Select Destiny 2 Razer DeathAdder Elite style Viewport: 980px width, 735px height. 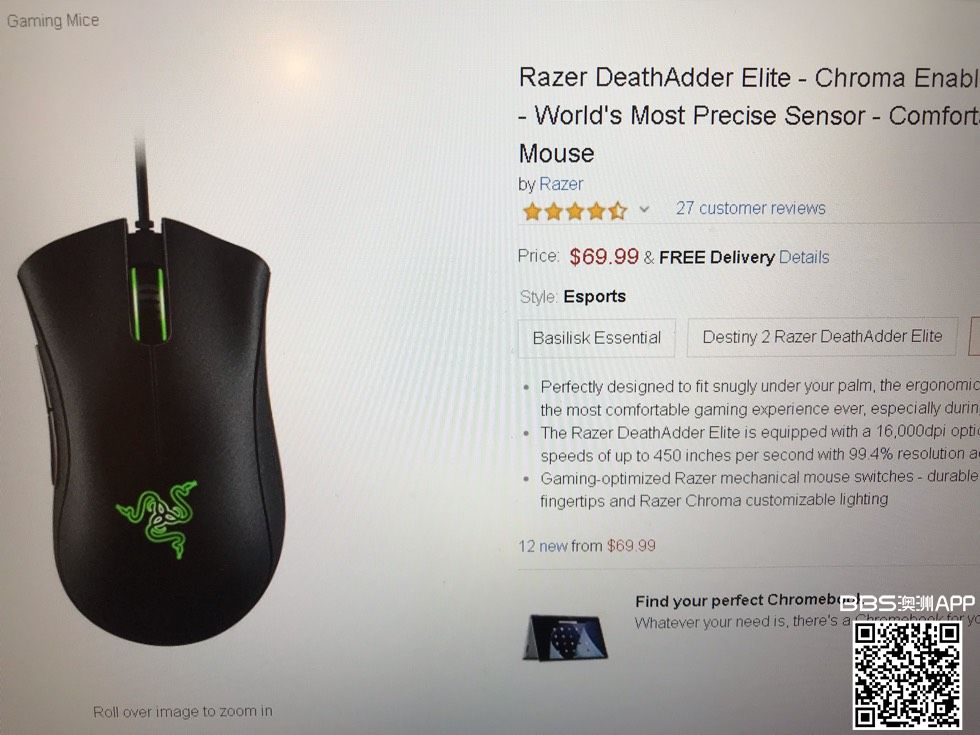822,337
